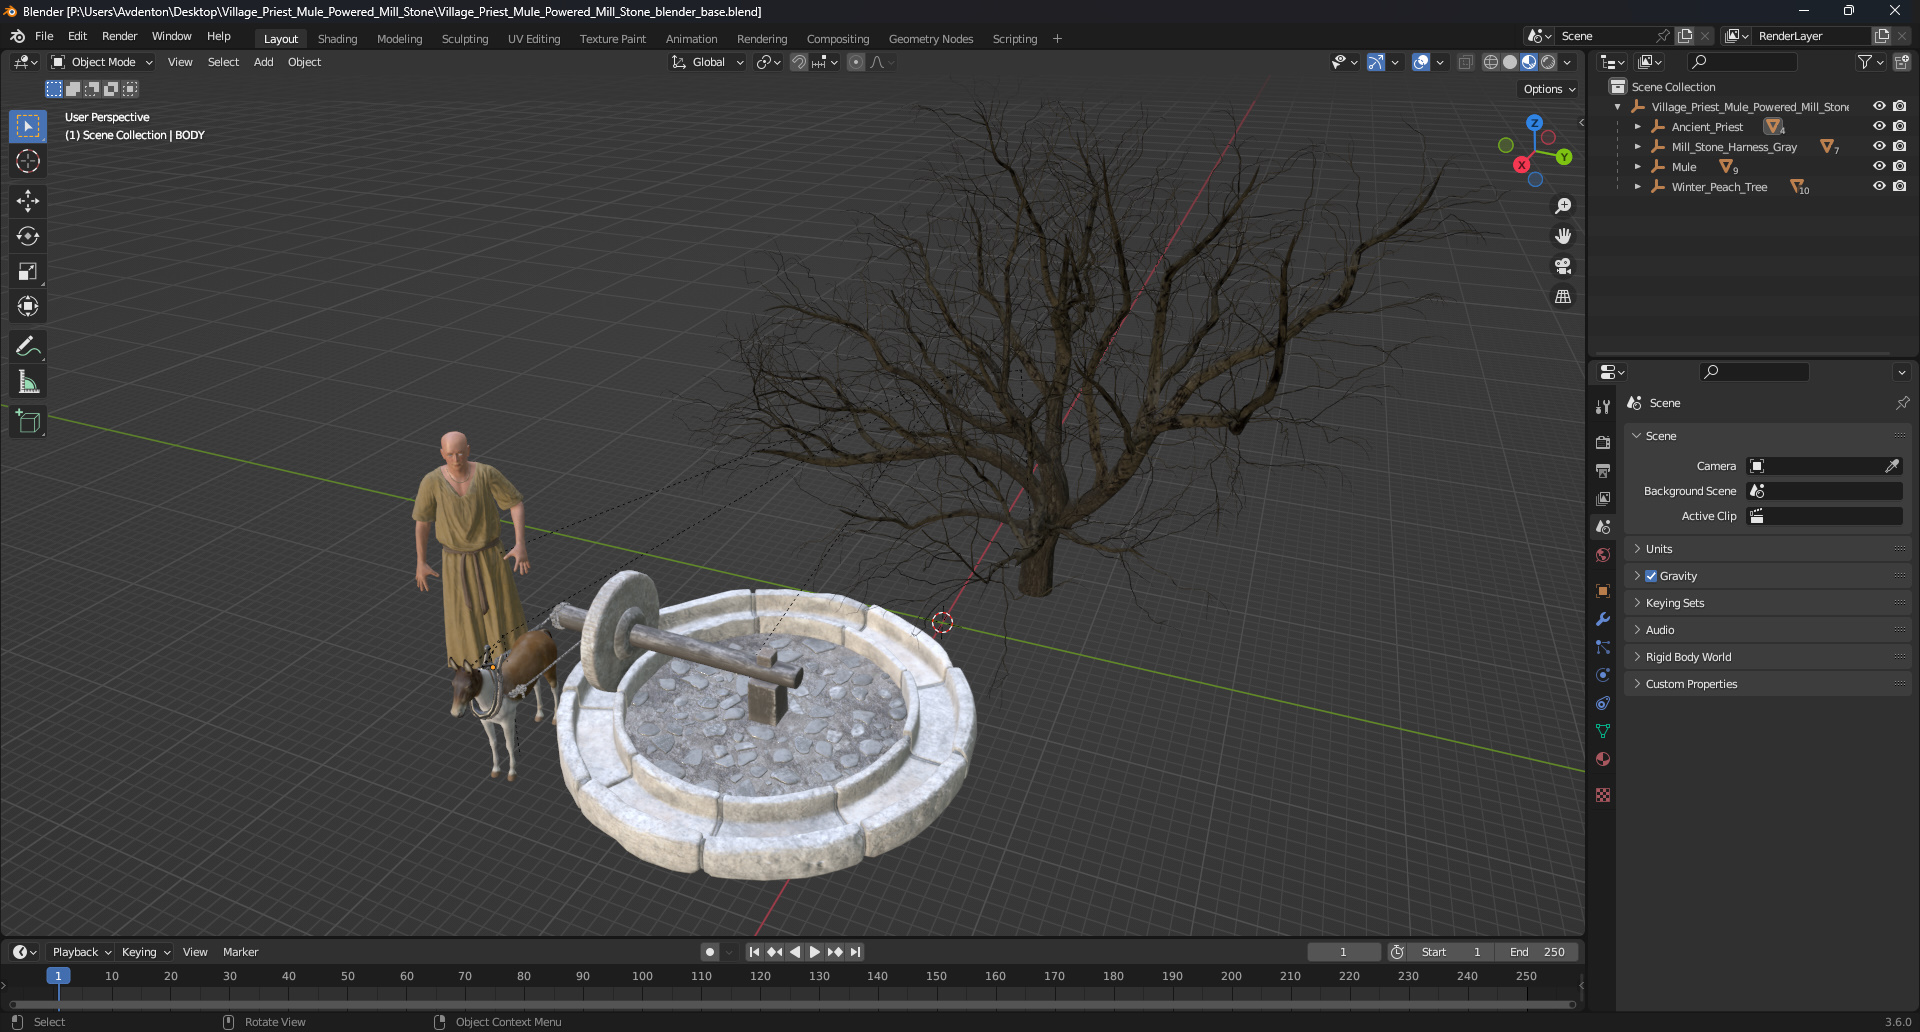The image size is (1920, 1032).
Task: Open the Keying menu in timeline
Action: (x=145, y=952)
